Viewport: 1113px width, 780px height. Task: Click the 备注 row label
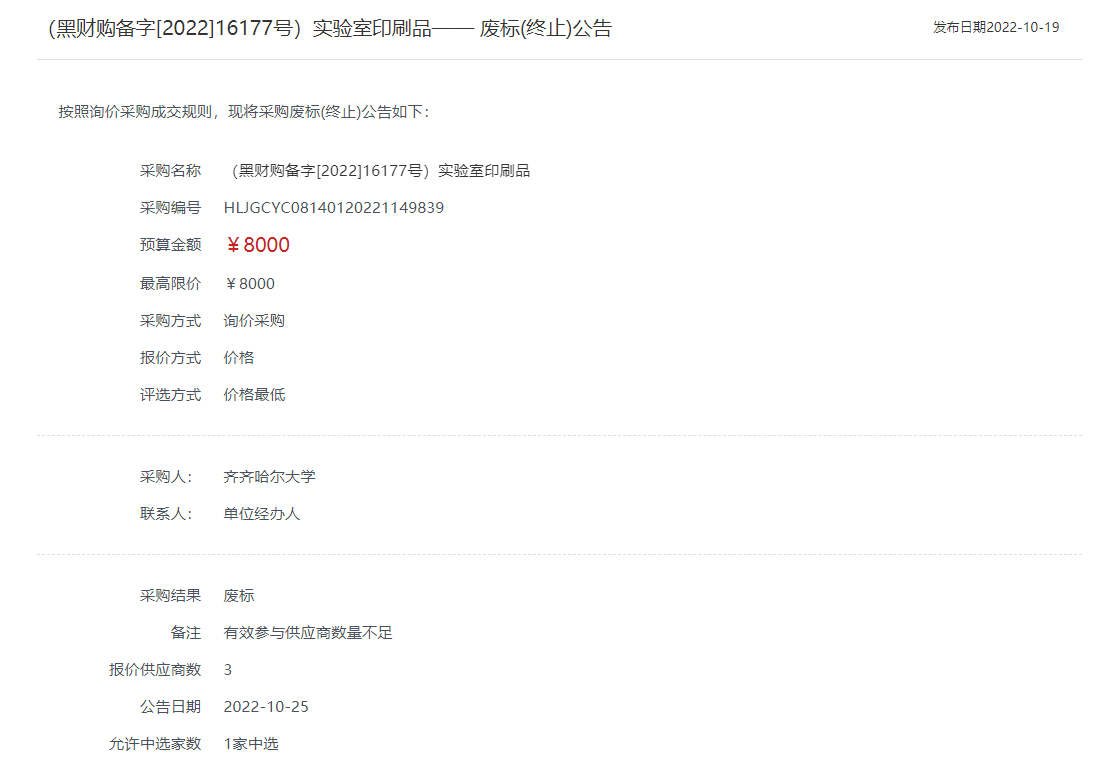click(x=188, y=632)
